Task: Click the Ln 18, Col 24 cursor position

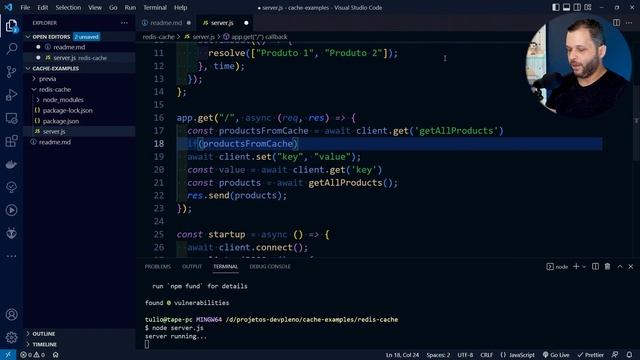Action: point(402,355)
